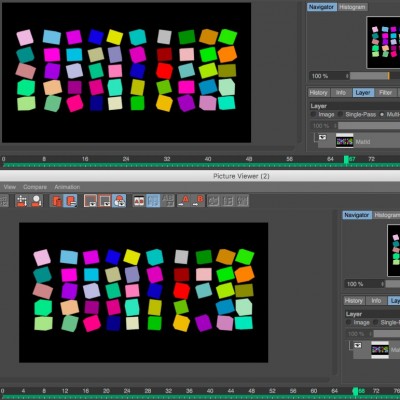Image resolution: width=400 pixels, height=400 pixels.
Task: Click the green frame marker on lower timeline
Action: click(355, 391)
